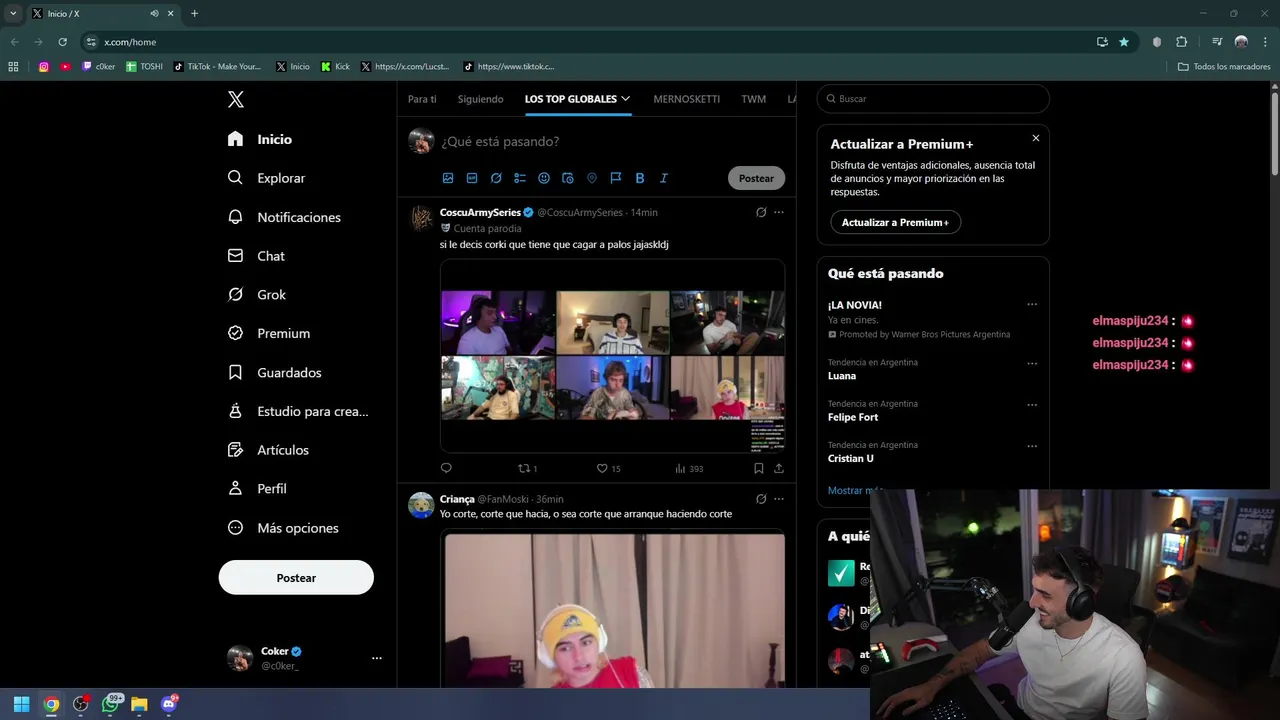Open the Kick bookmark
Viewport: 1280px width, 720px height.
[x=335, y=67]
